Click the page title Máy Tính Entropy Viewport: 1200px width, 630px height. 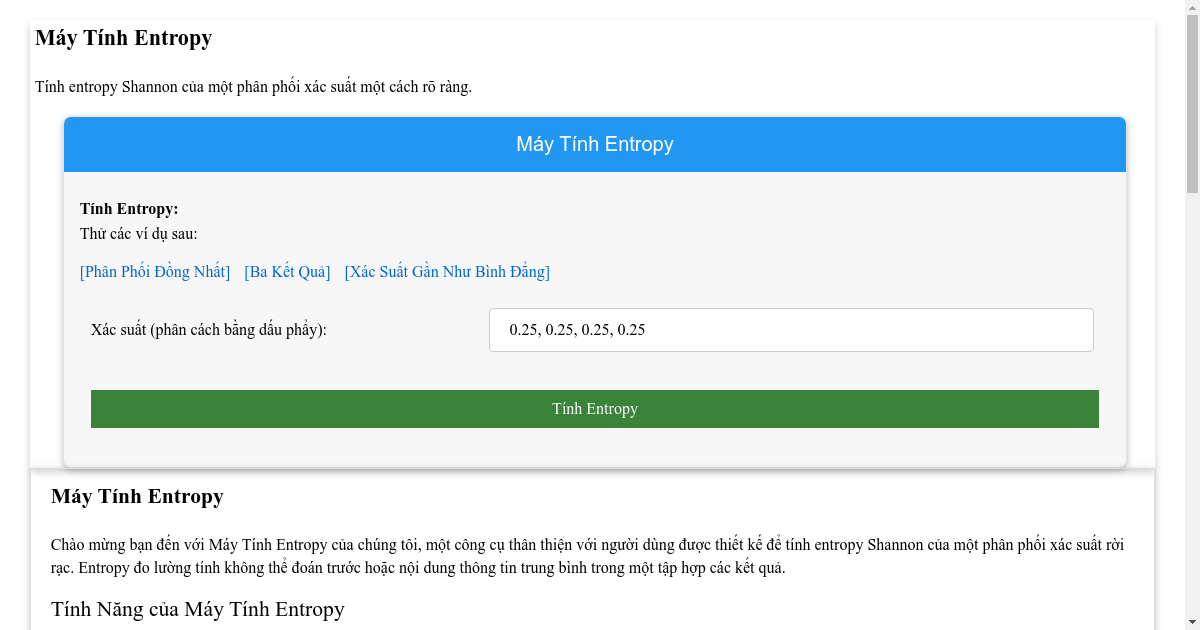click(123, 38)
